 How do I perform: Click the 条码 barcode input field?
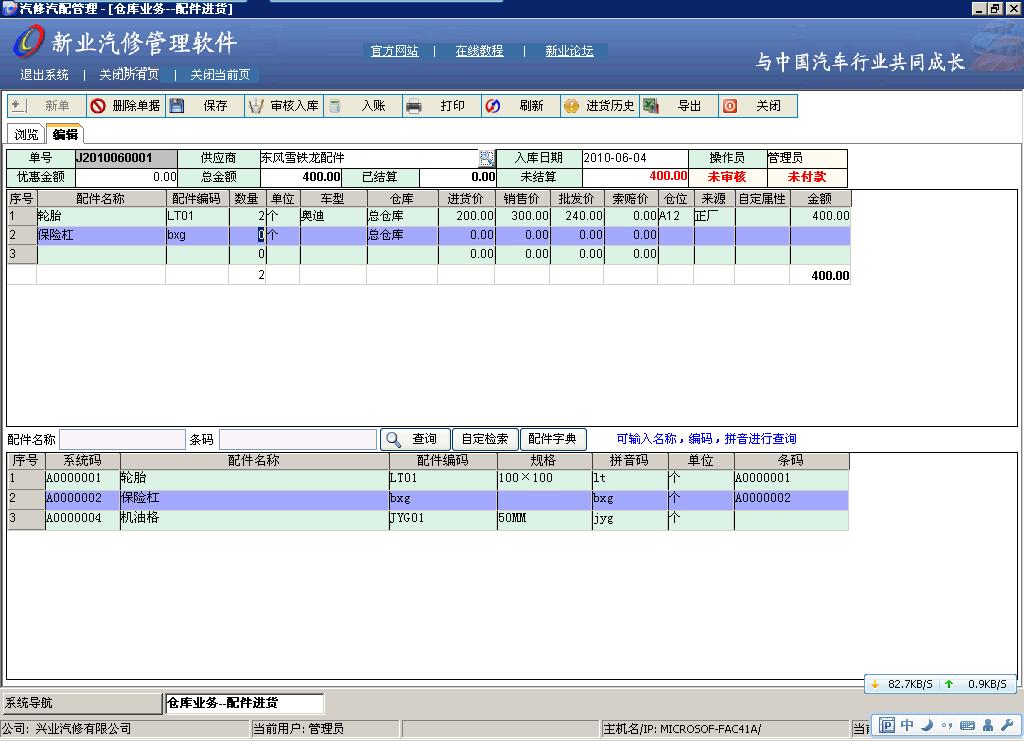tap(297, 440)
